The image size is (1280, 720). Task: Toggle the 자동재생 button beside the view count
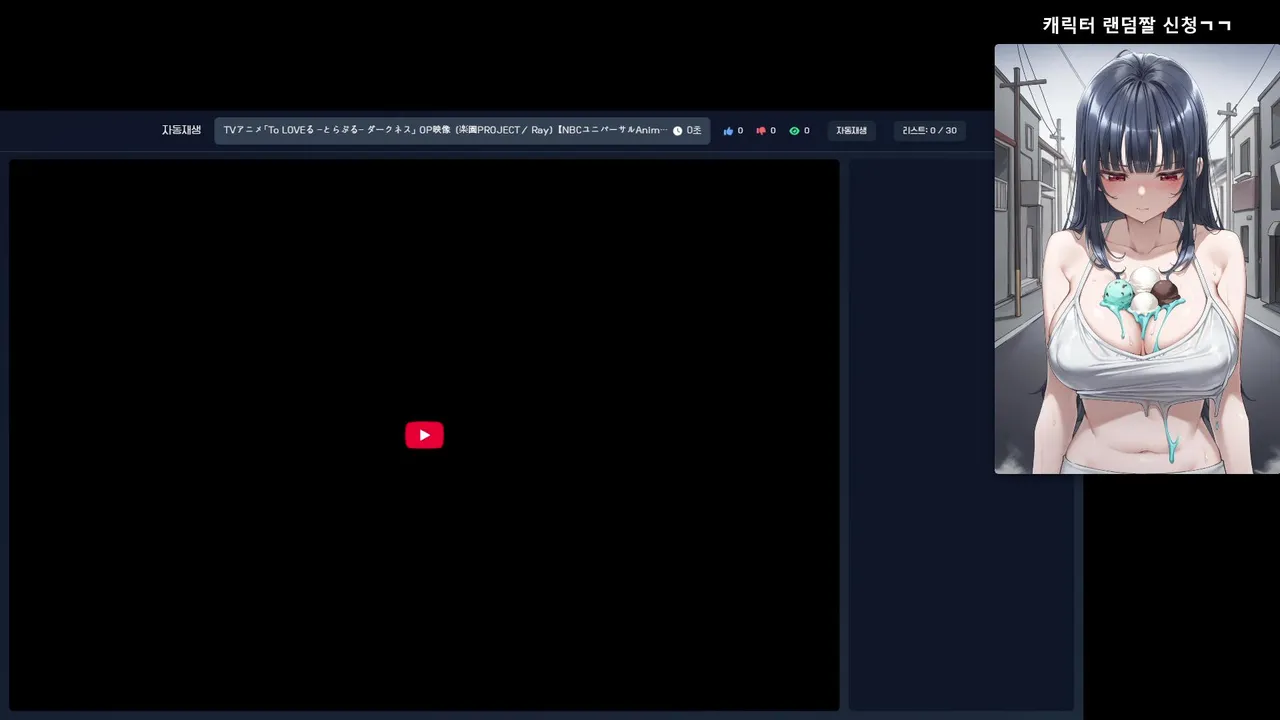[x=852, y=131]
